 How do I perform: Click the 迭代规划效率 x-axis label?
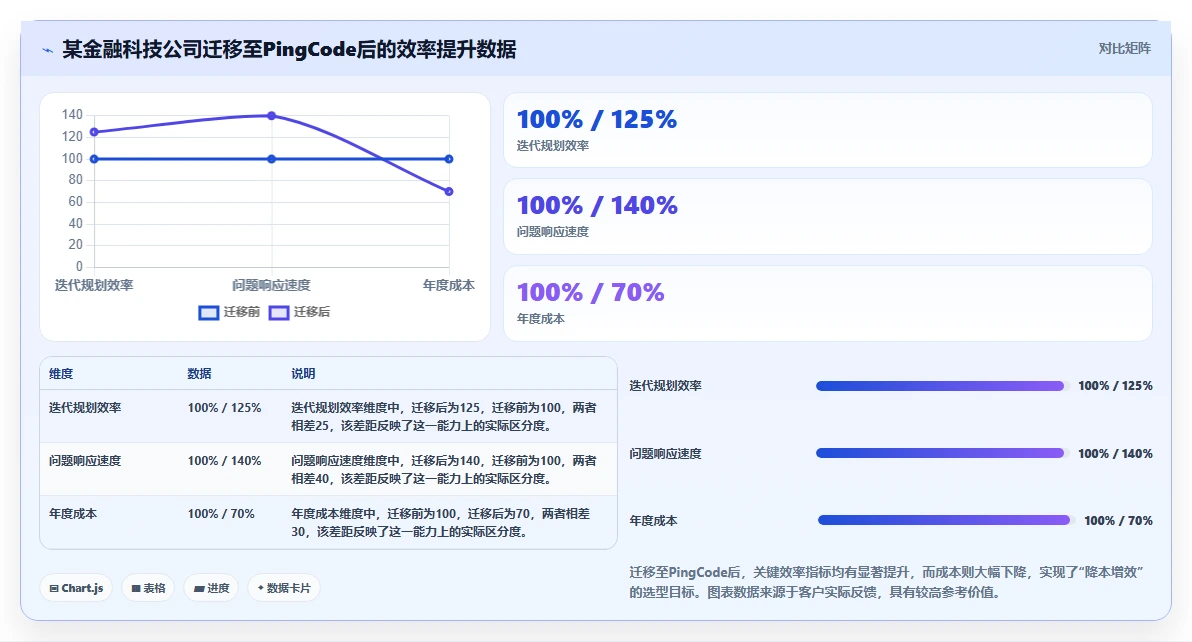[x=94, y=286]
